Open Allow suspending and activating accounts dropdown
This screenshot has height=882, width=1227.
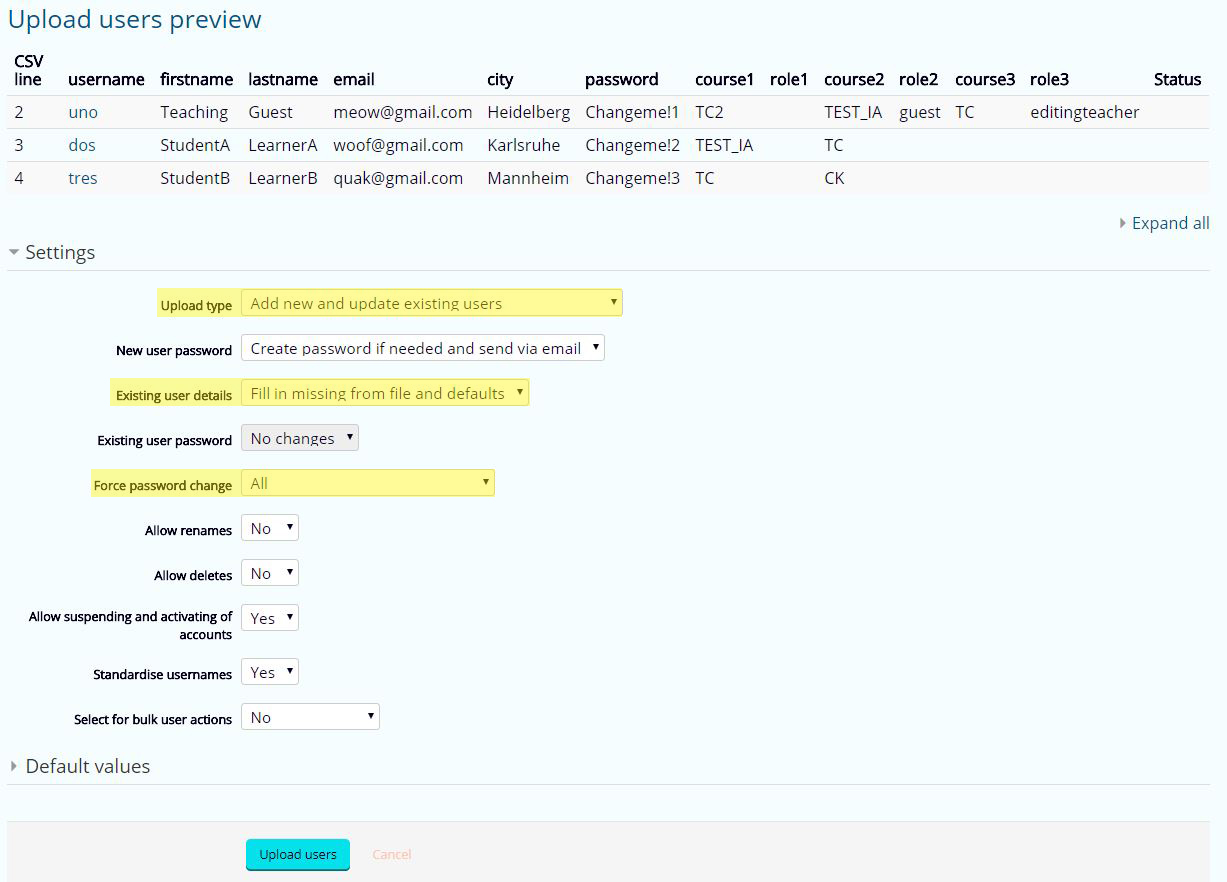tap(270, 618)
